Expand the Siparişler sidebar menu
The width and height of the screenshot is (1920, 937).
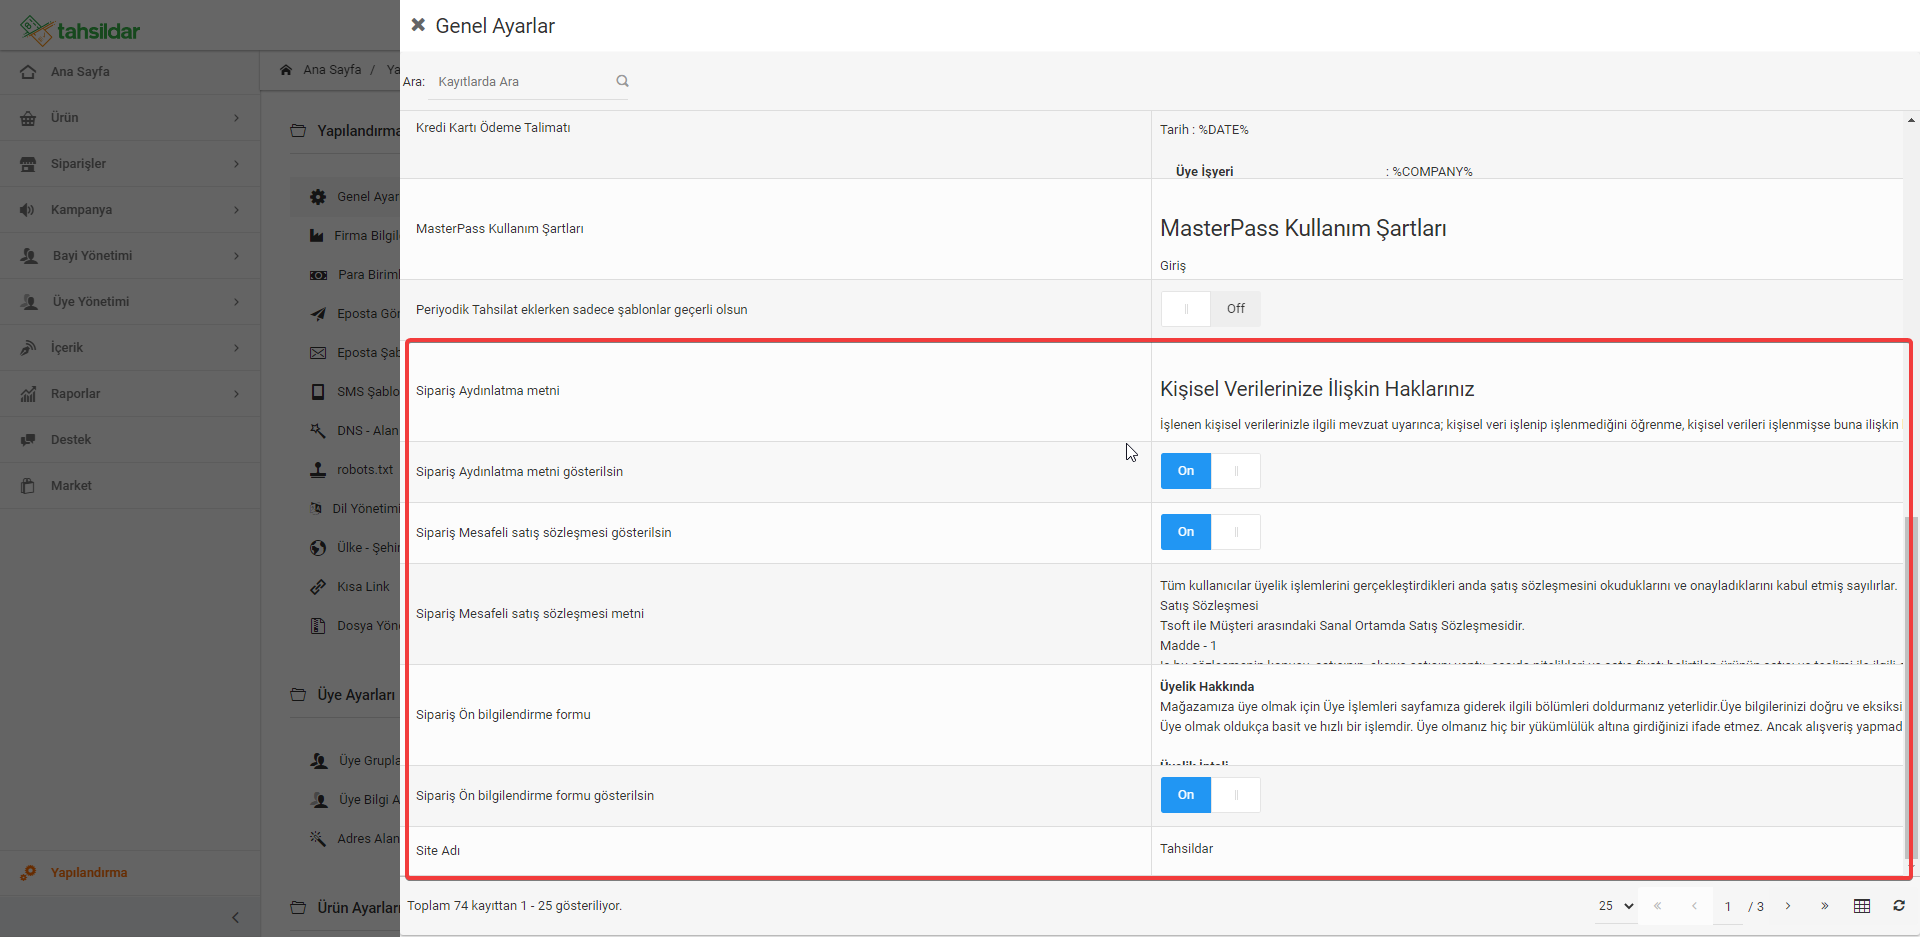click(x=130, y=164)
